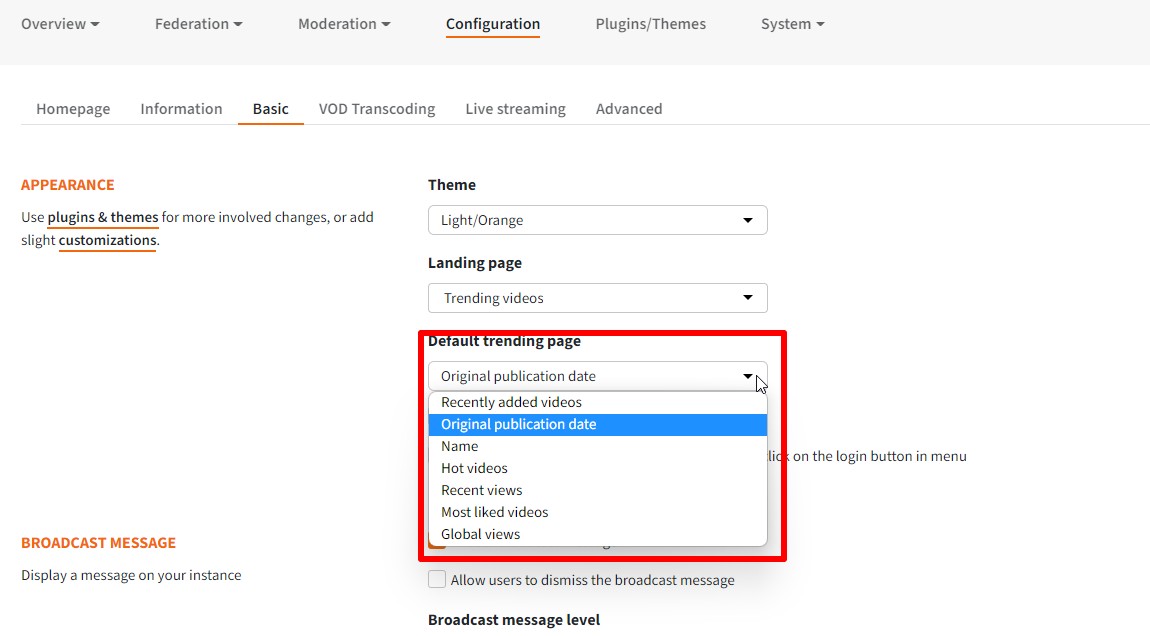Switch to the VOD Transcoding tab
Screen dimensions: 1150x636
[x=377, y=108]
